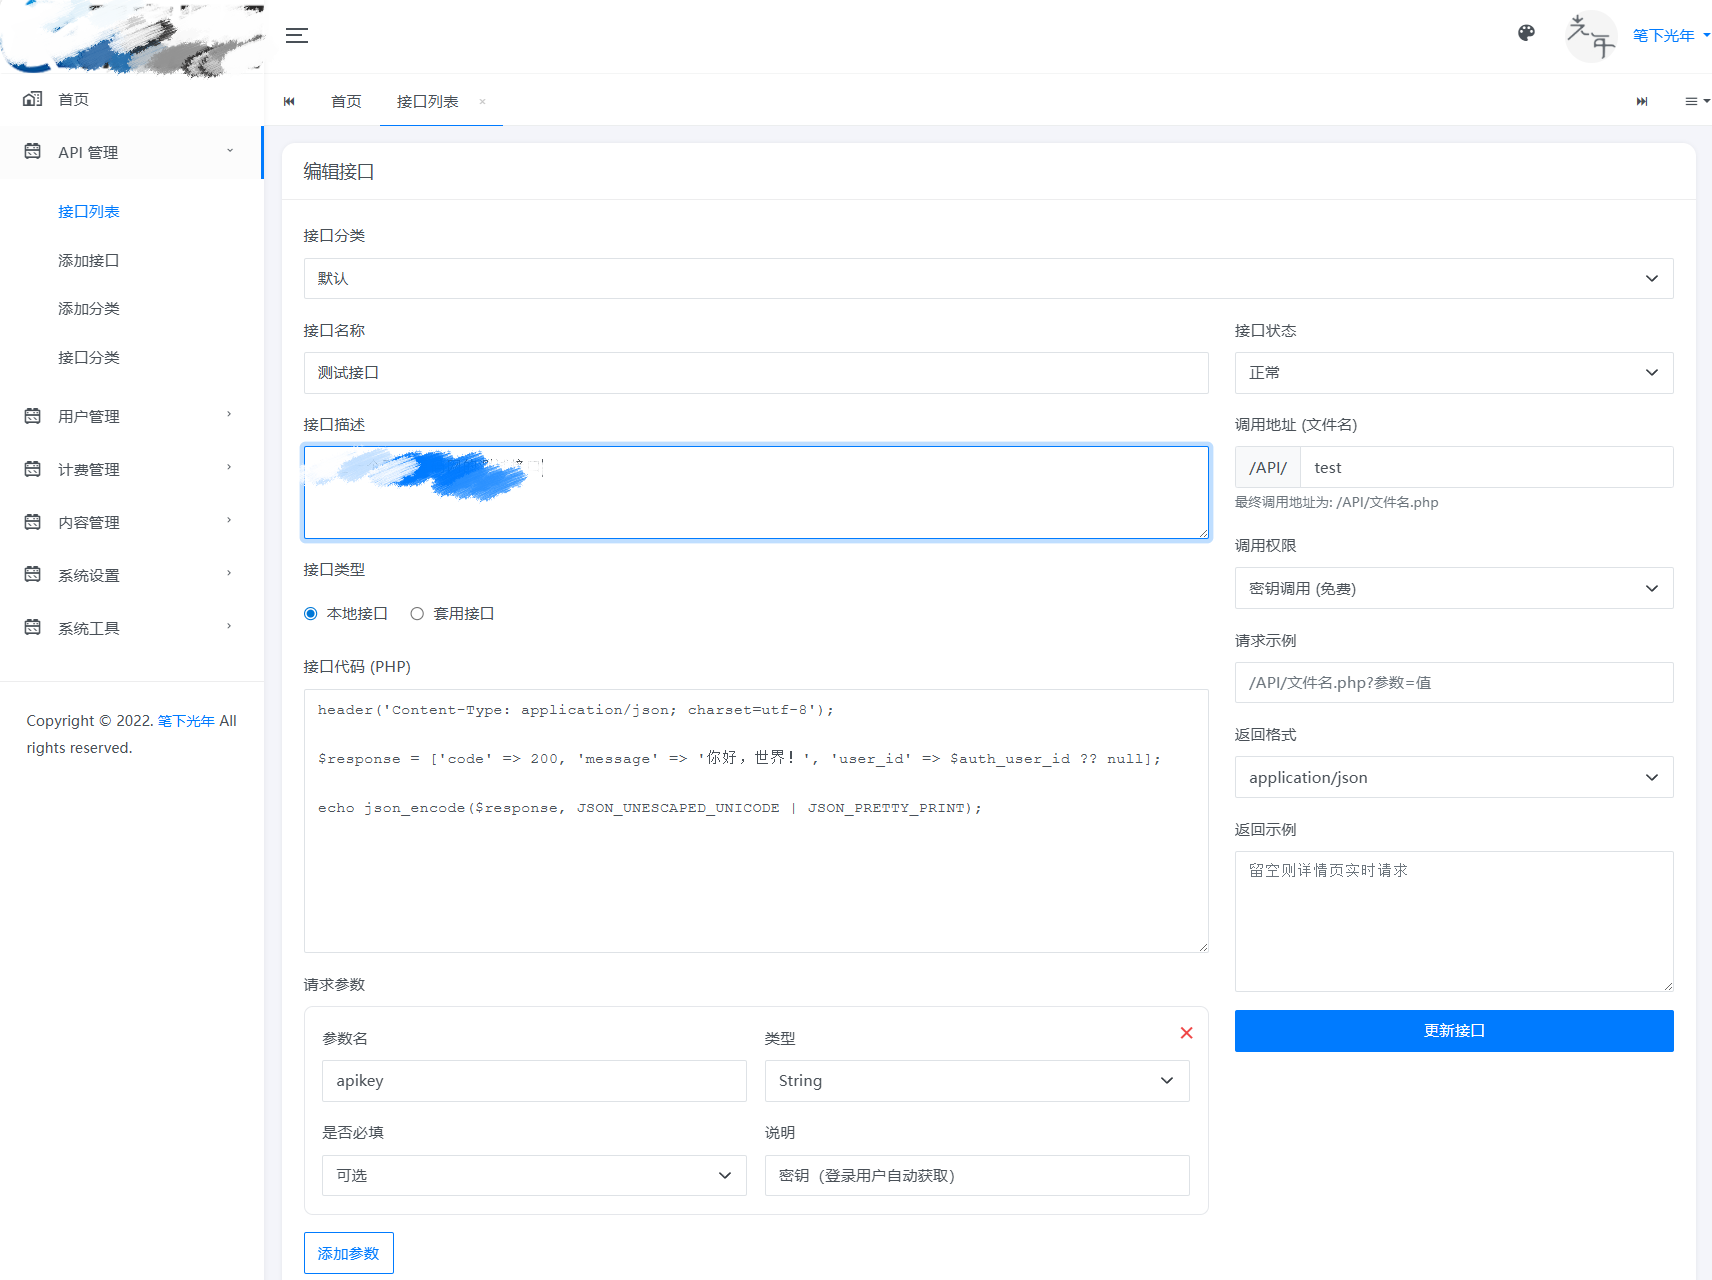Open the 调用权限 dropdown
The image size is (1712, 1280).
pos(1453,589)
